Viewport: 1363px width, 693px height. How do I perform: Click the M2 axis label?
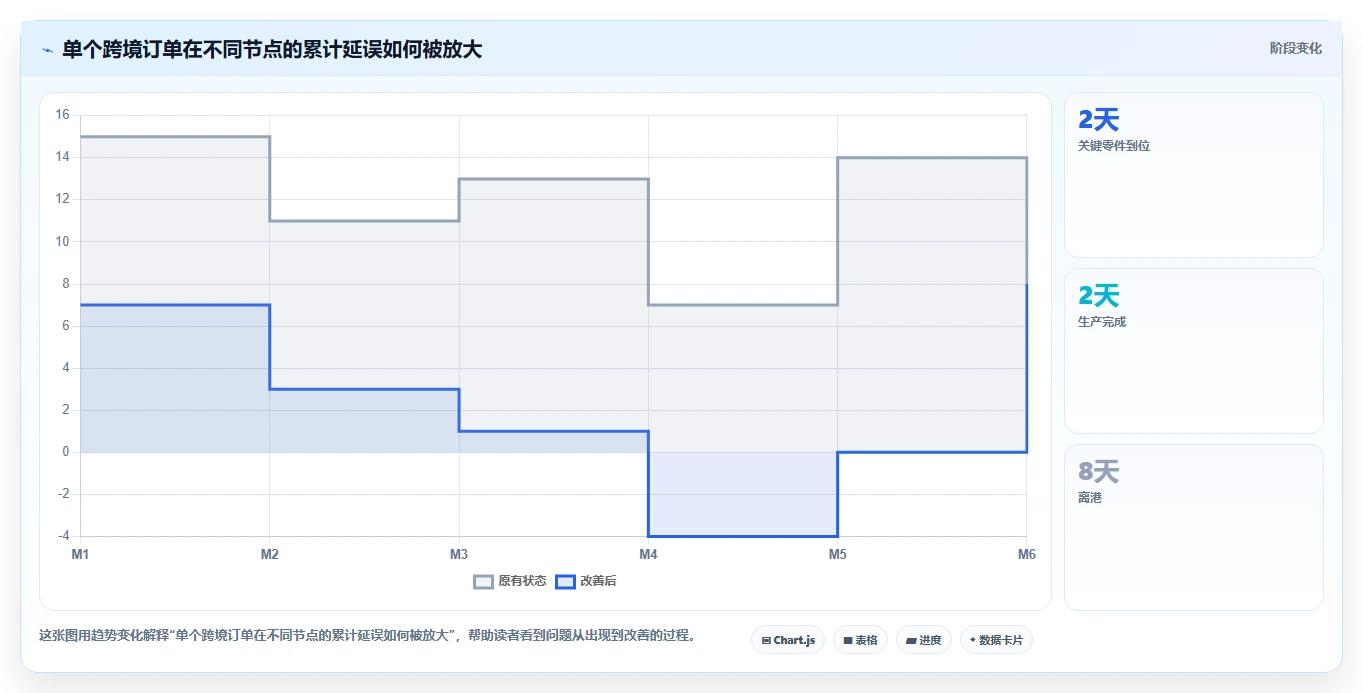tap(269, 554)
